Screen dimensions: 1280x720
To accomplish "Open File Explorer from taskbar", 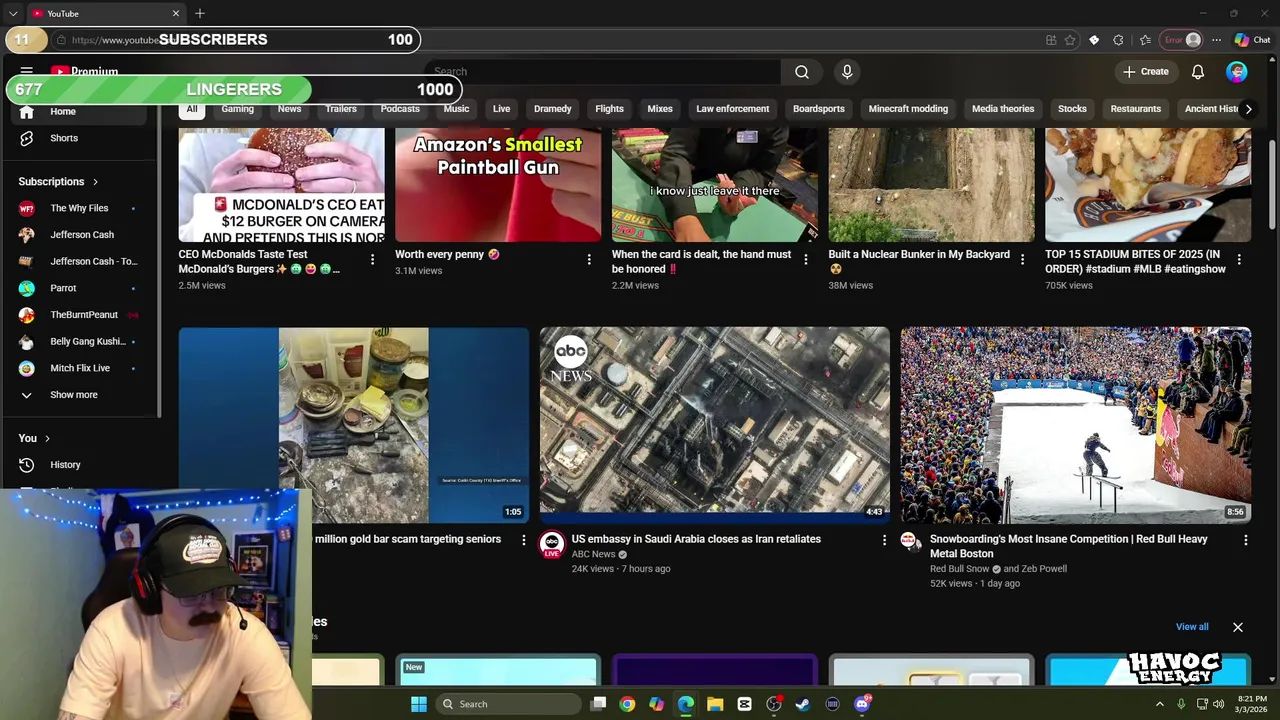I will (x=715, y=704).
